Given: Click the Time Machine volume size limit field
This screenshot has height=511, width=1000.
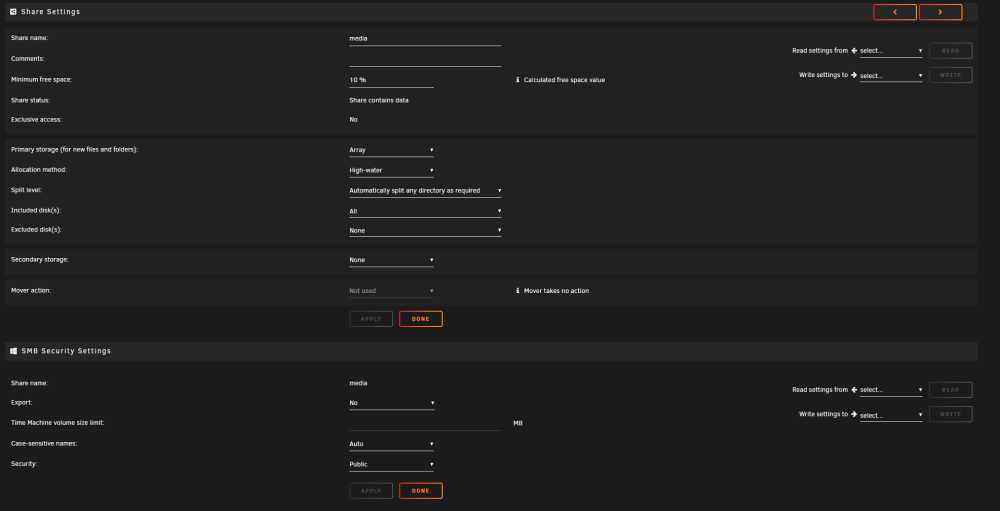Looking at the screenshot, I should (x=425, y=423).
